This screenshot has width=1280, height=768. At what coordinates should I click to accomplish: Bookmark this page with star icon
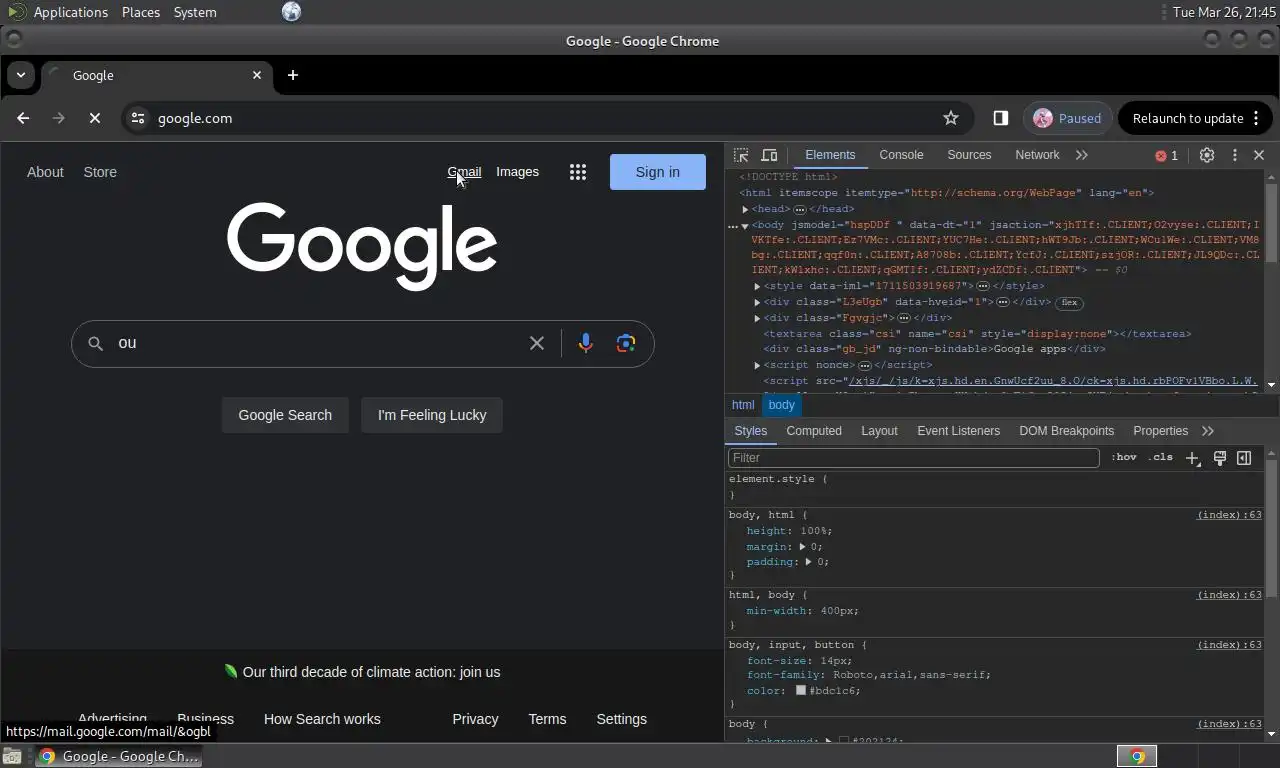pos(951,118)
